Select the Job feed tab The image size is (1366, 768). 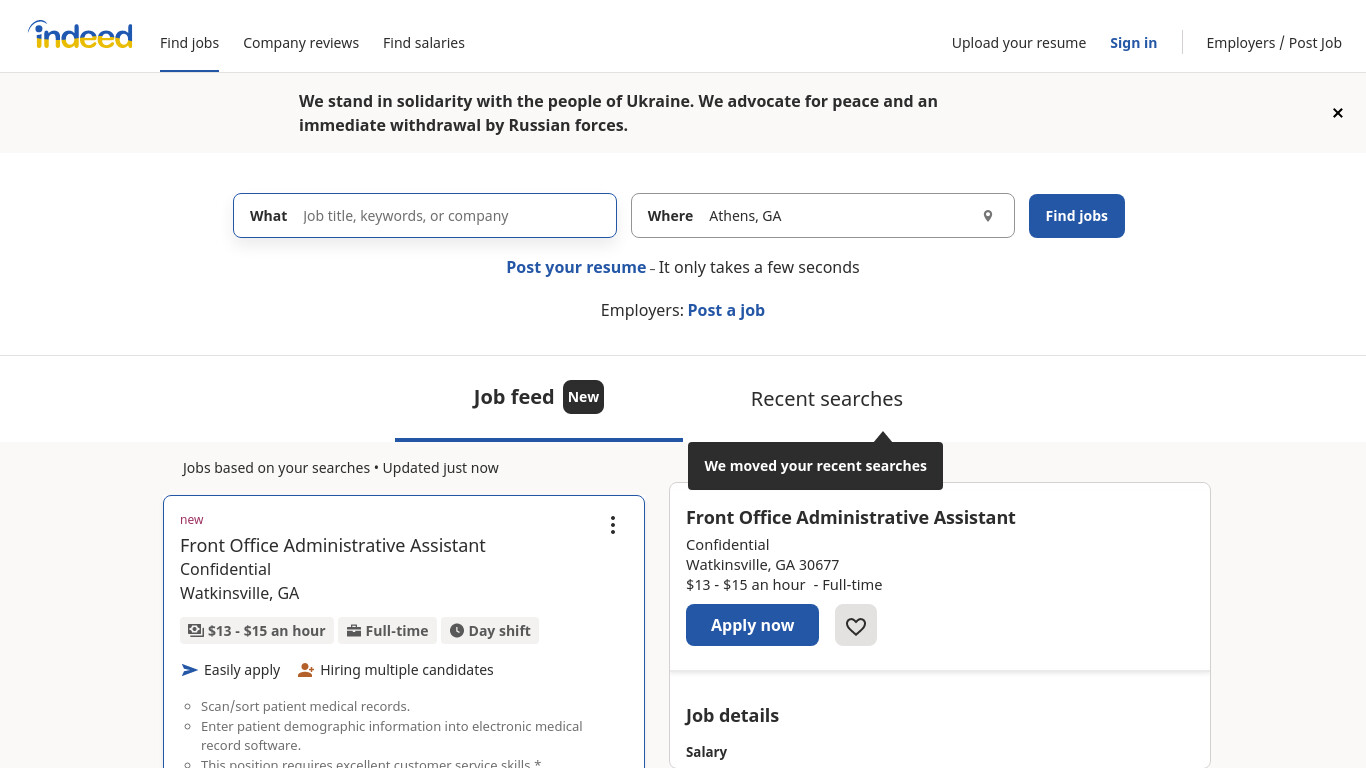coord(539,397)
